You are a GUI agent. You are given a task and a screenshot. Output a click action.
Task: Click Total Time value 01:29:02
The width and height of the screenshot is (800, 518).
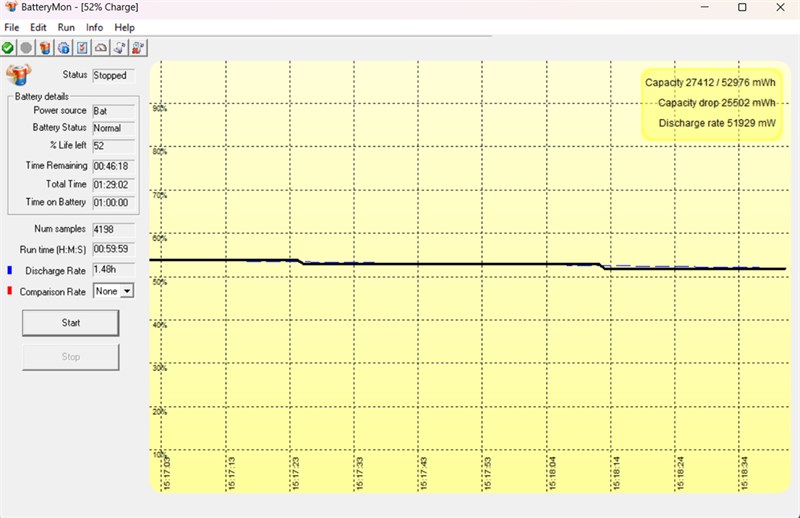point(113,185)
